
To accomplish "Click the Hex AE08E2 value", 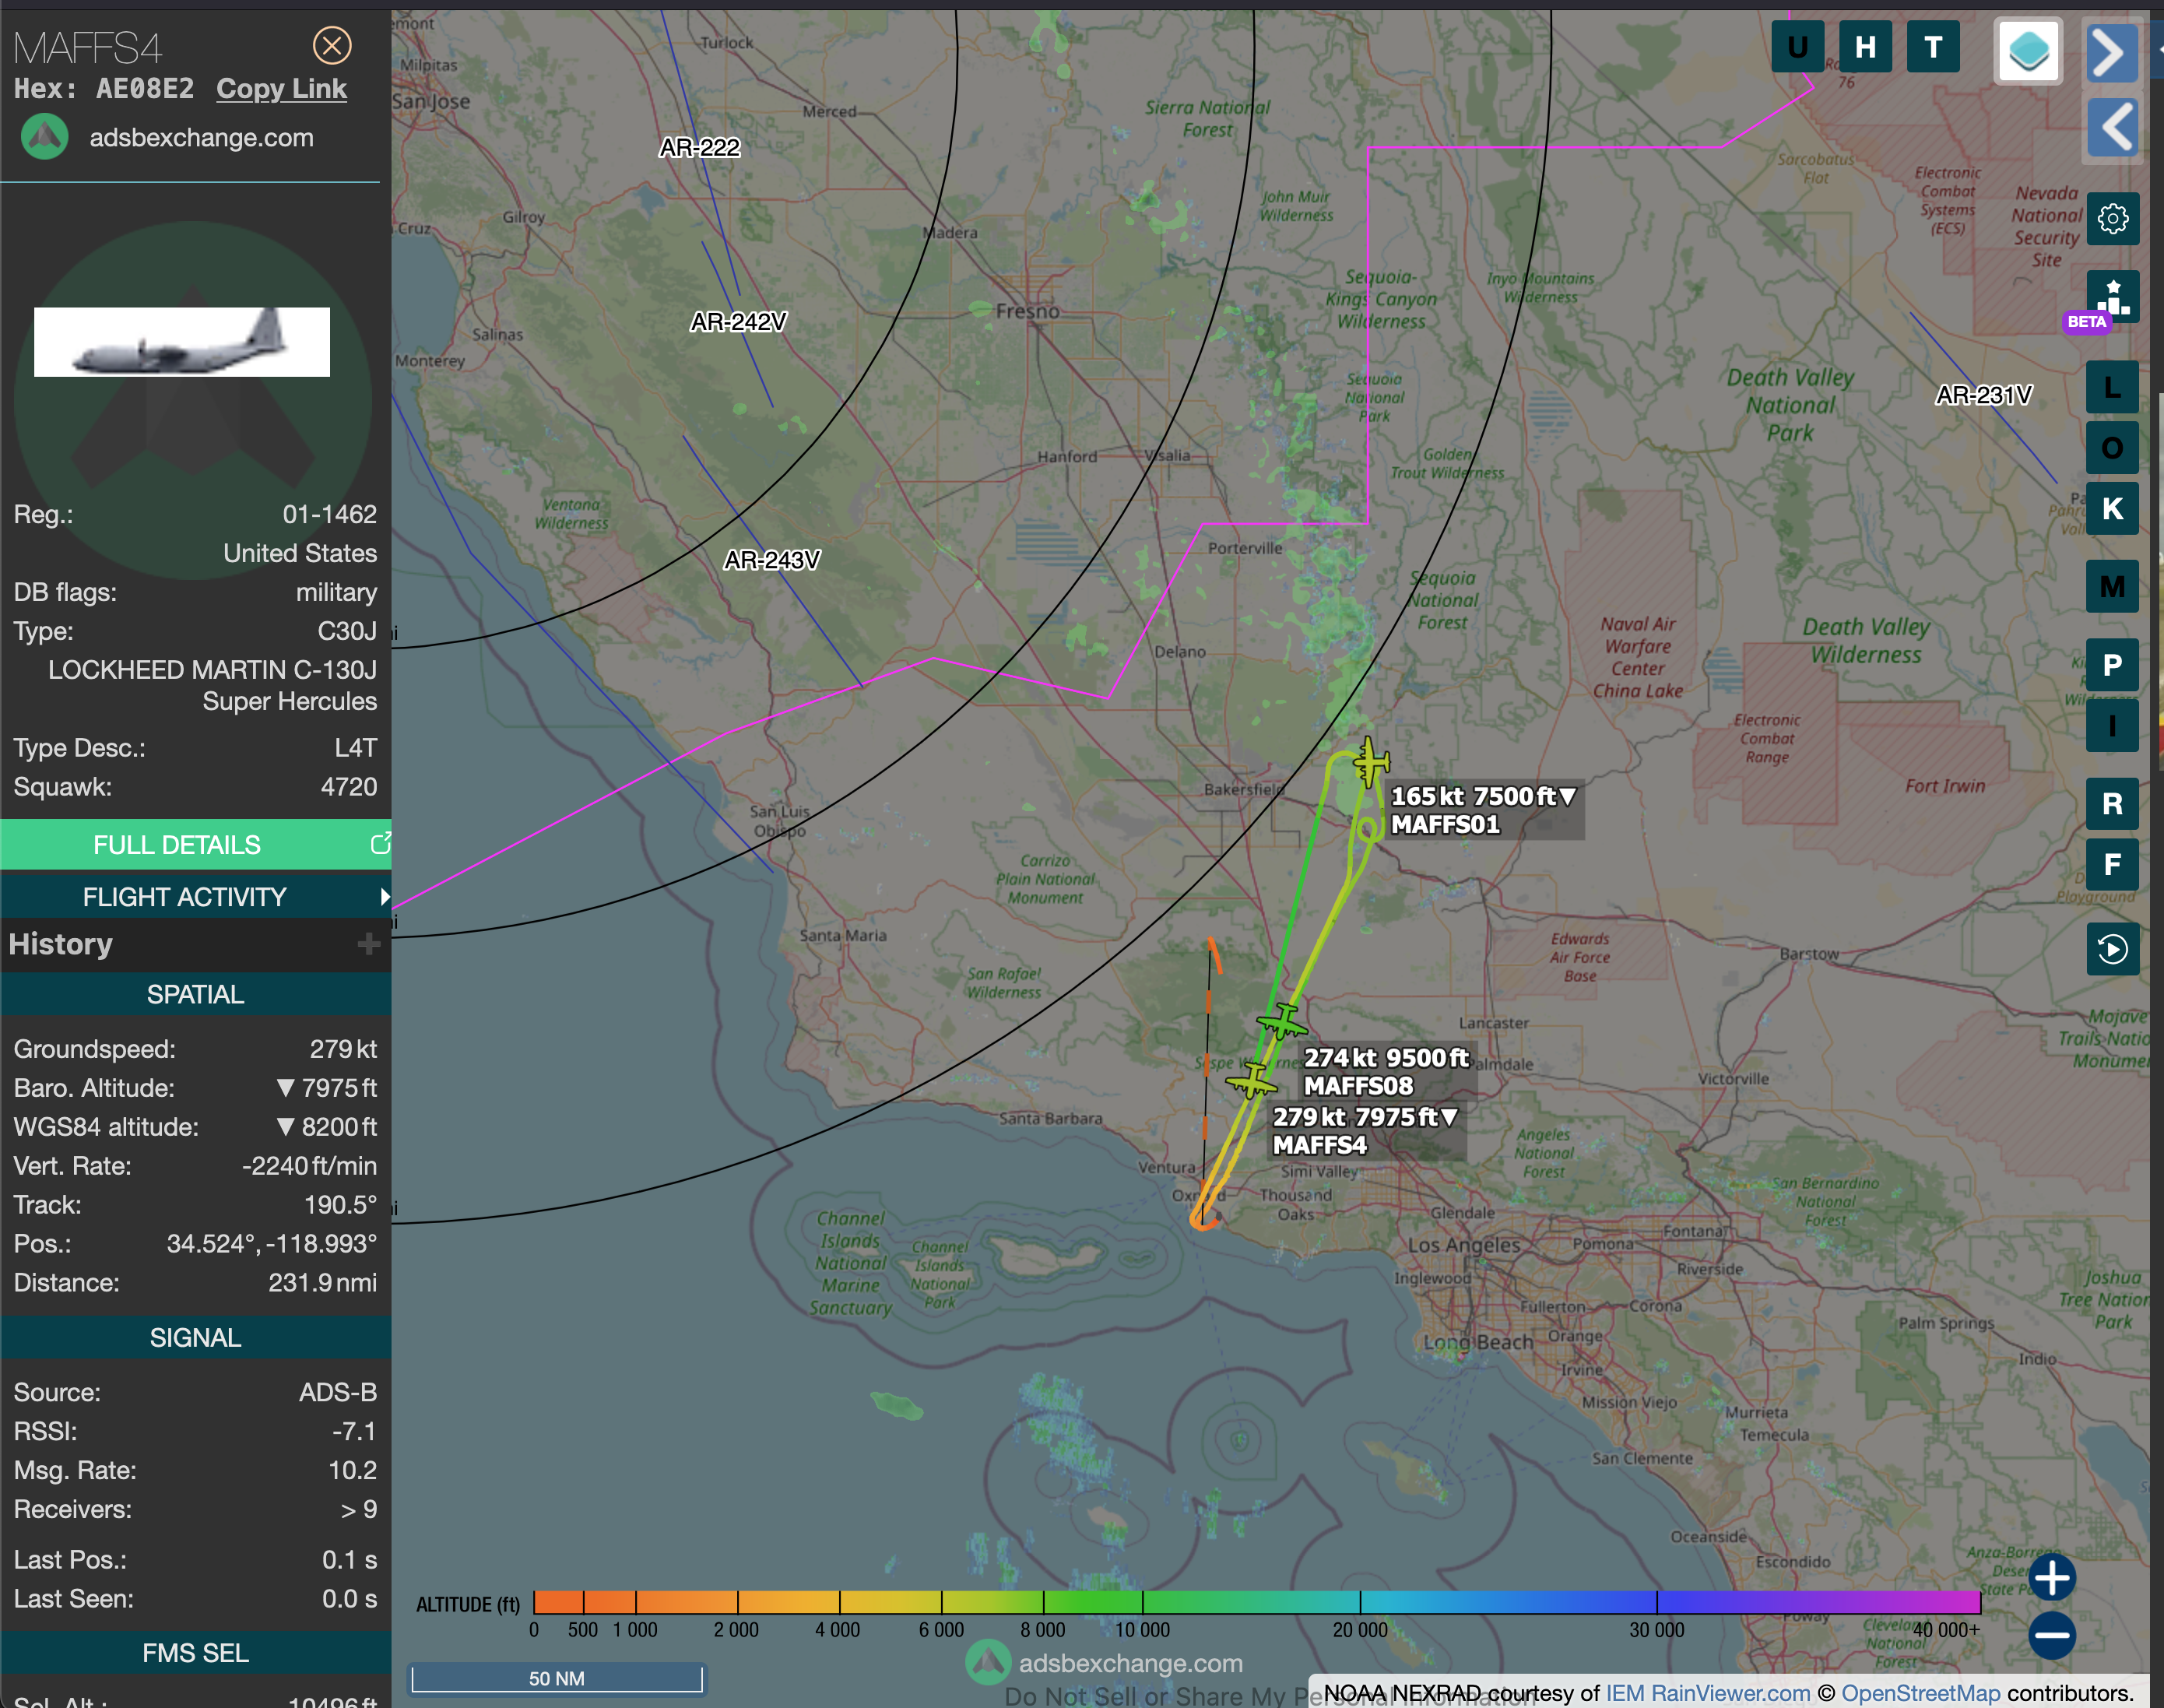I will tap(145, 89).
